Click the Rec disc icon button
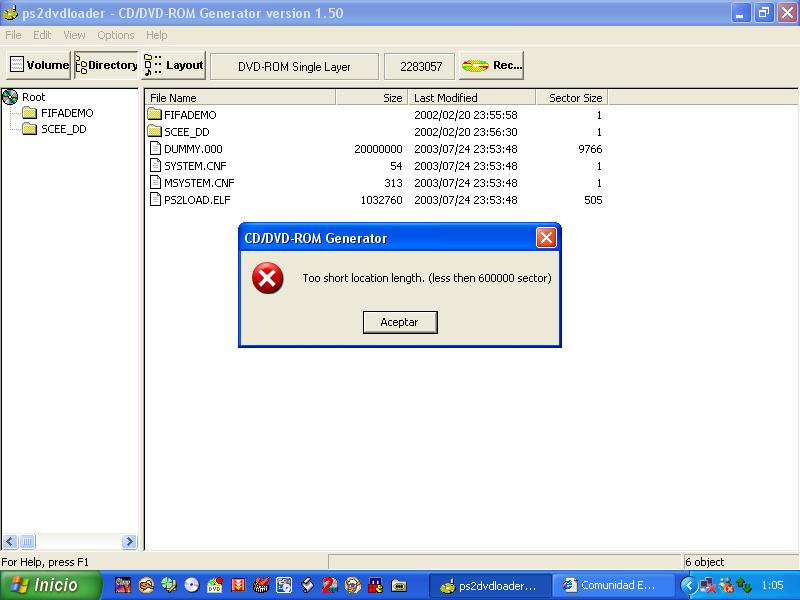Image resolution: width=800 pixels, height=600 pixels. point(491,66)
